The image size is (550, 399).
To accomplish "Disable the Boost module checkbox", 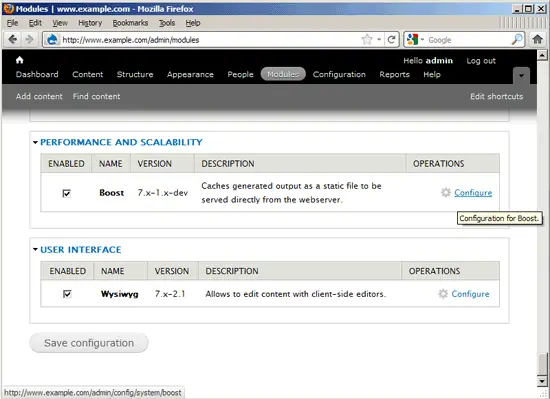I will pos(66,193).
